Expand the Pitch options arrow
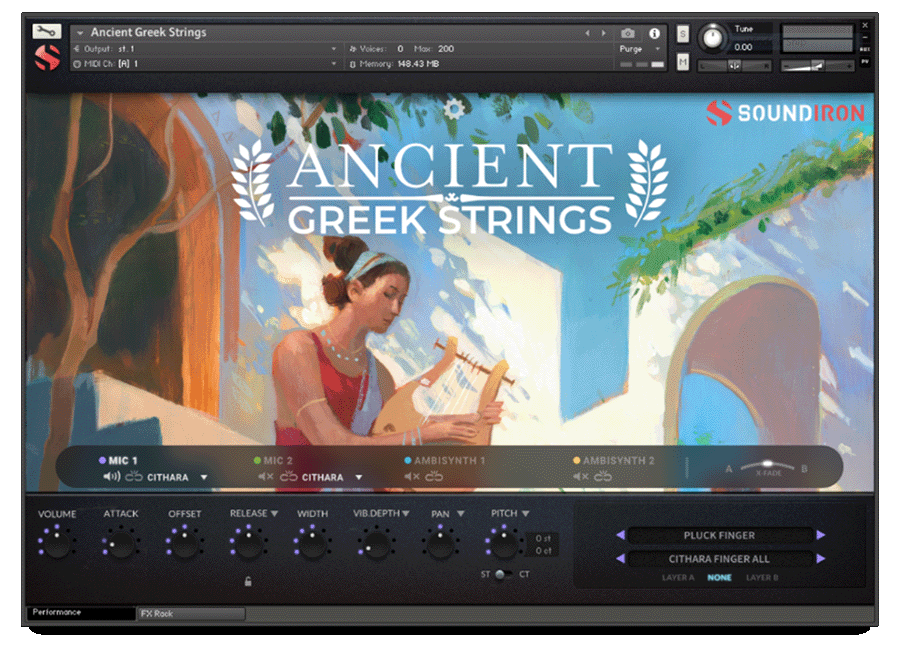The width and height of the screenshot is (900, 665). coord(525,514)
